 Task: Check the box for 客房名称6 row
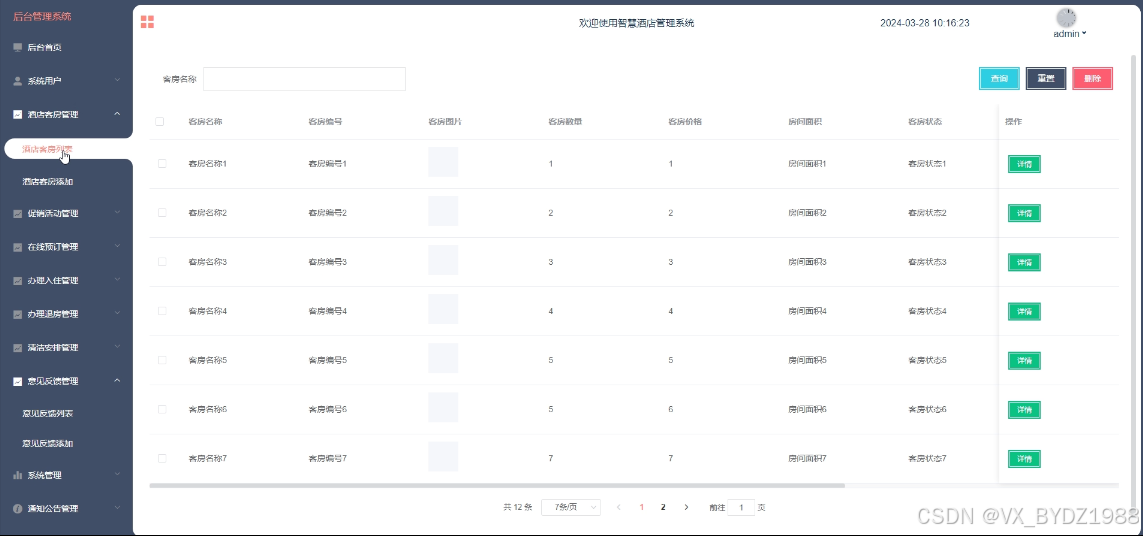click(162, 409)
